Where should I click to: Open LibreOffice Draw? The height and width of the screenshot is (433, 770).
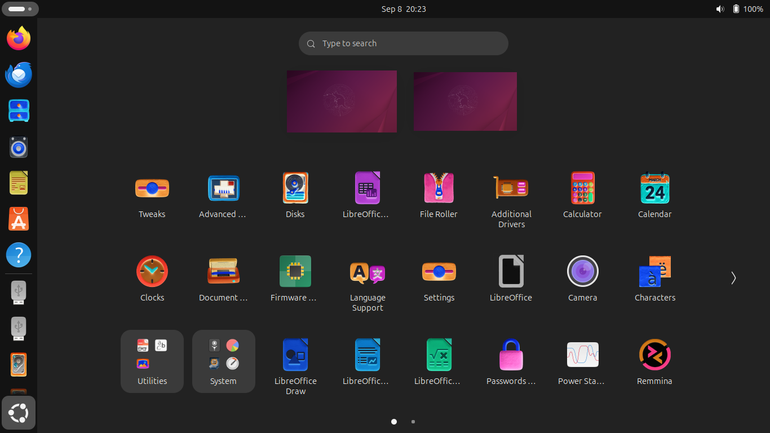pos(295,367)
